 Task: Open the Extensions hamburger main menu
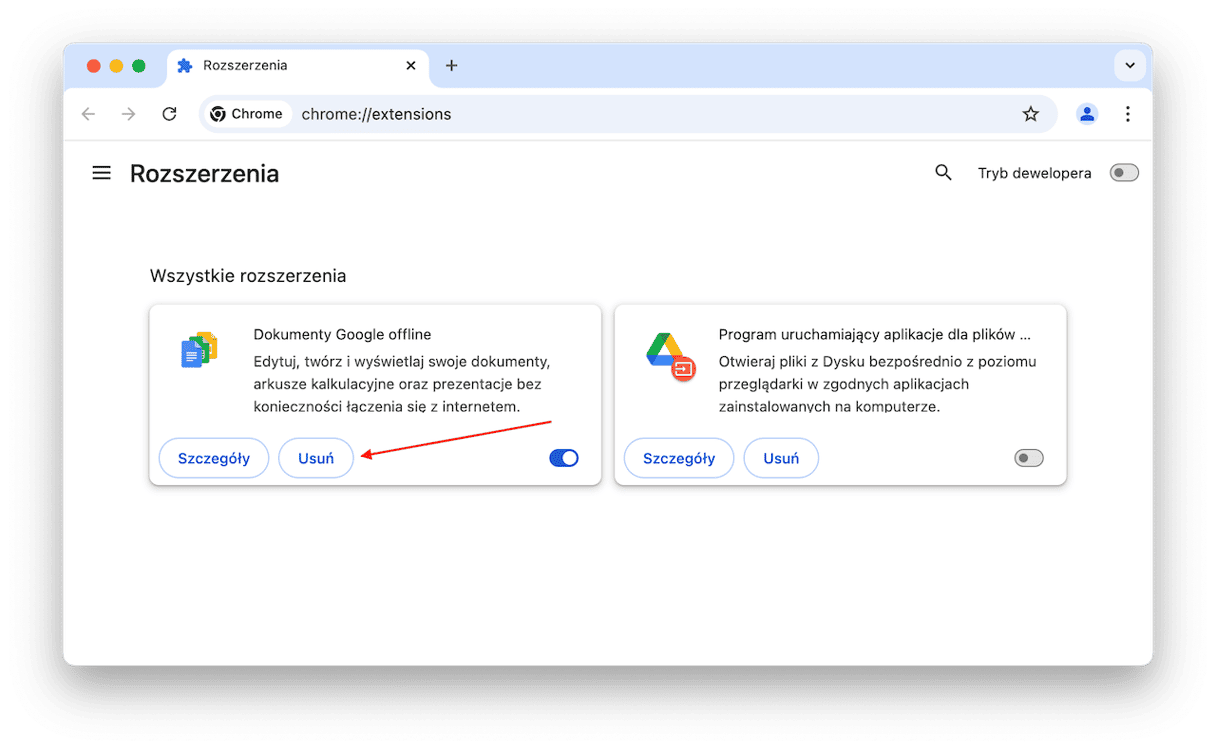point(101,173)
